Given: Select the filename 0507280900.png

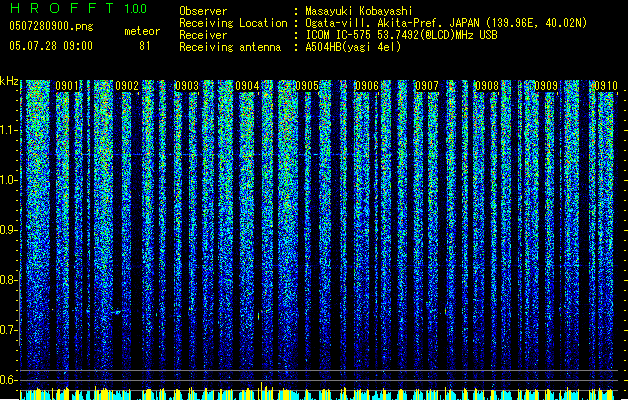Looking at the screenshot, I should [51, 26].
